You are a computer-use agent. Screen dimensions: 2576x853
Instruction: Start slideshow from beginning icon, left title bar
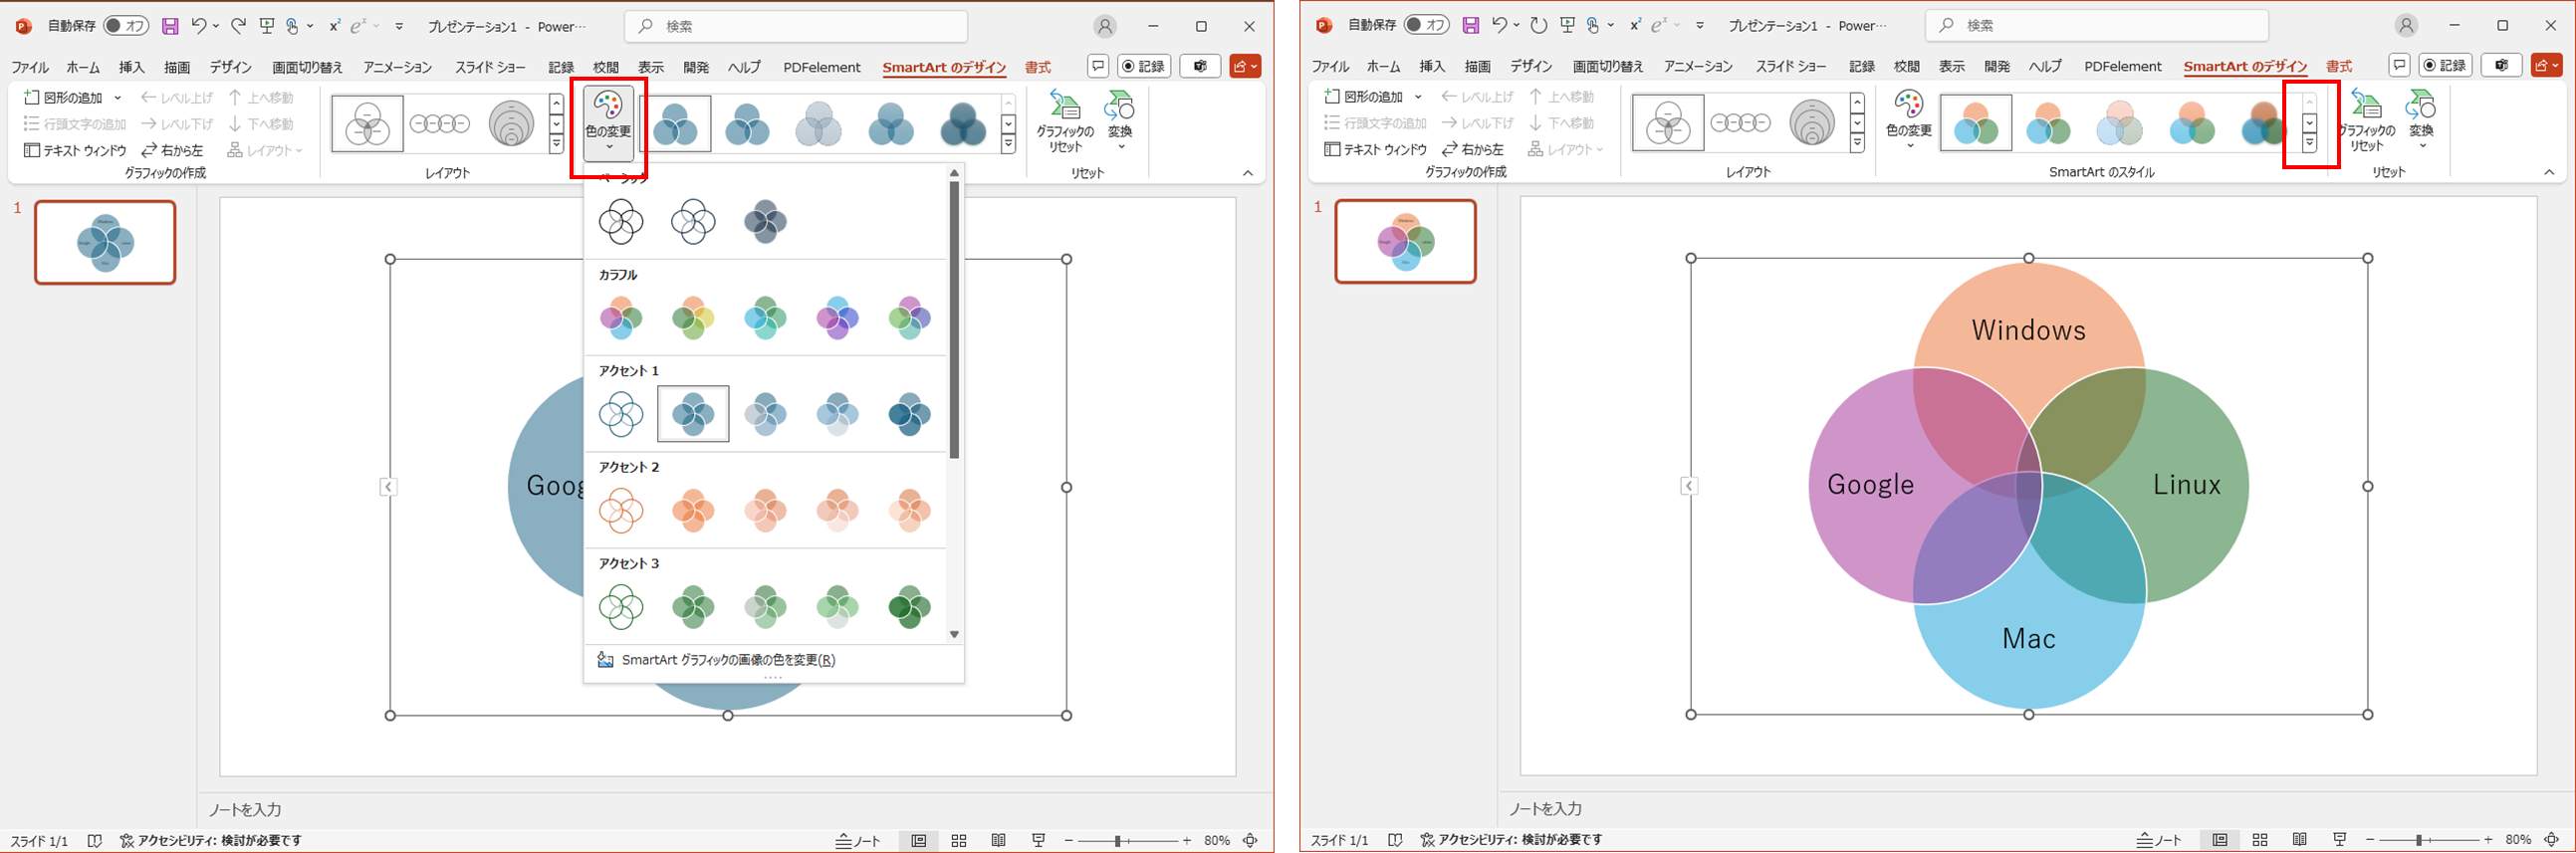pos(266,26)
